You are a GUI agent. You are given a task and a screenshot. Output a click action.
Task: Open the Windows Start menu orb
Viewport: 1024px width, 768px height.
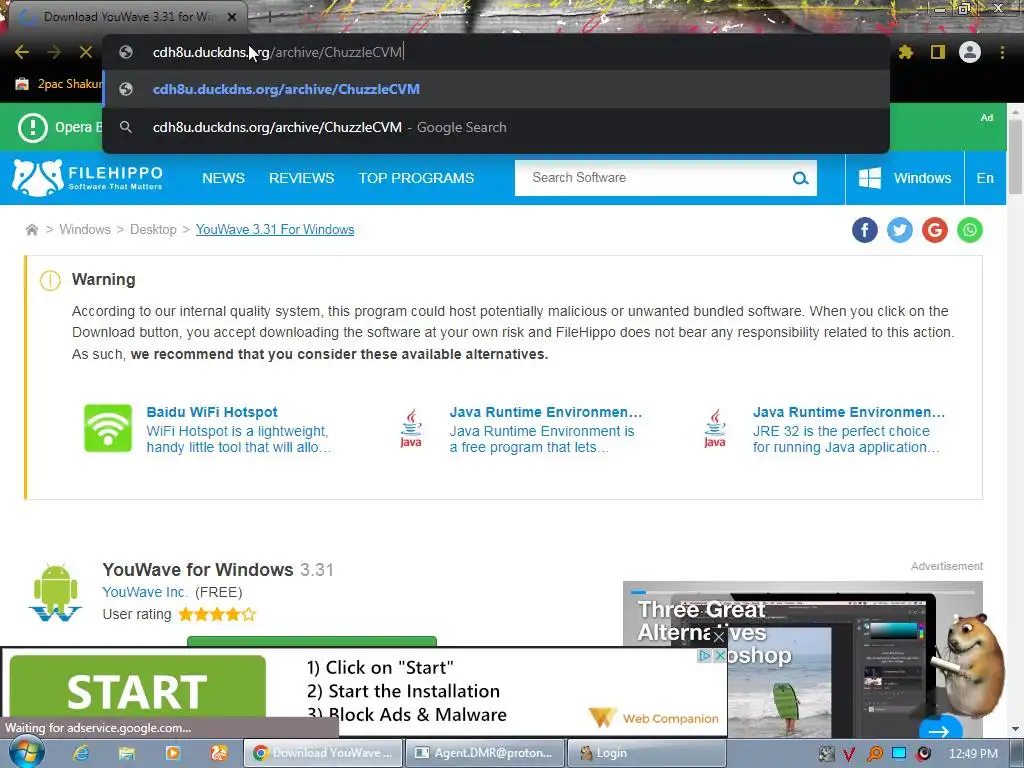[x=26, y=753]
